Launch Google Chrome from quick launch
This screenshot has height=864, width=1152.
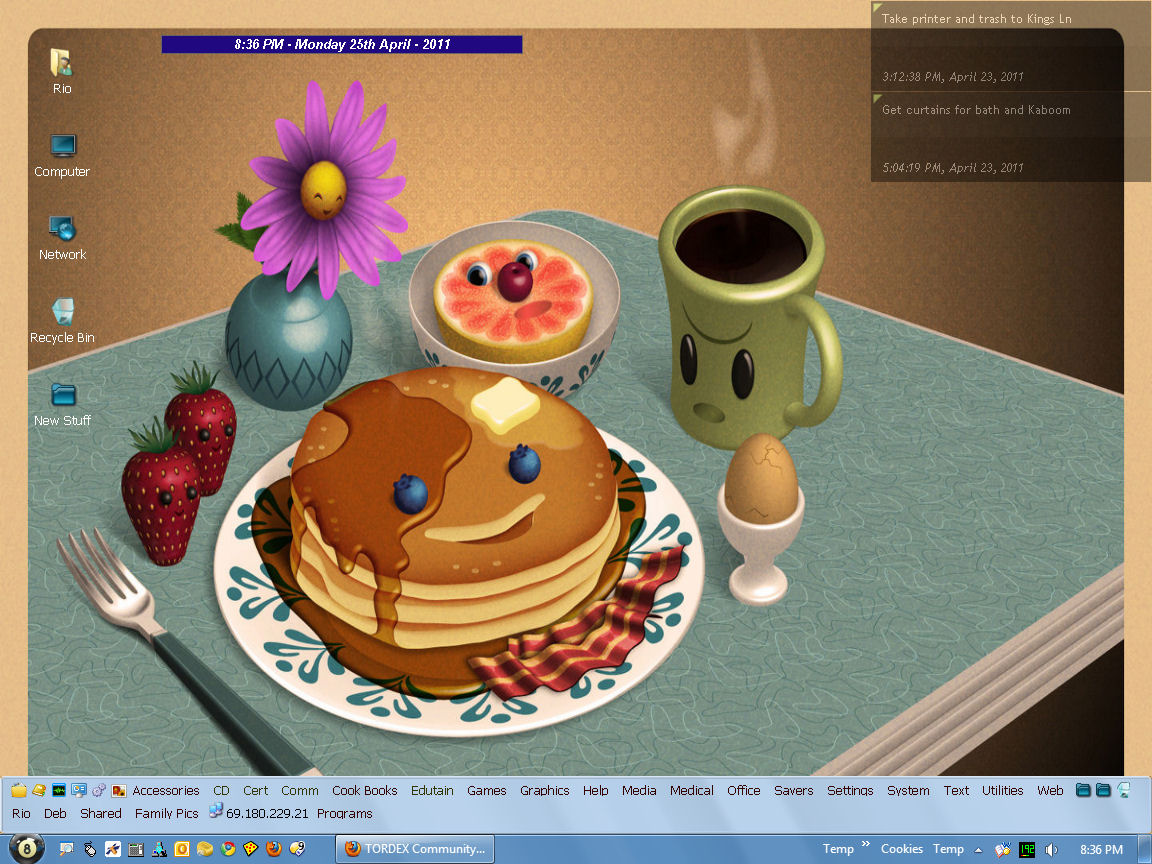pyautogui.click(x=228, y=849)
